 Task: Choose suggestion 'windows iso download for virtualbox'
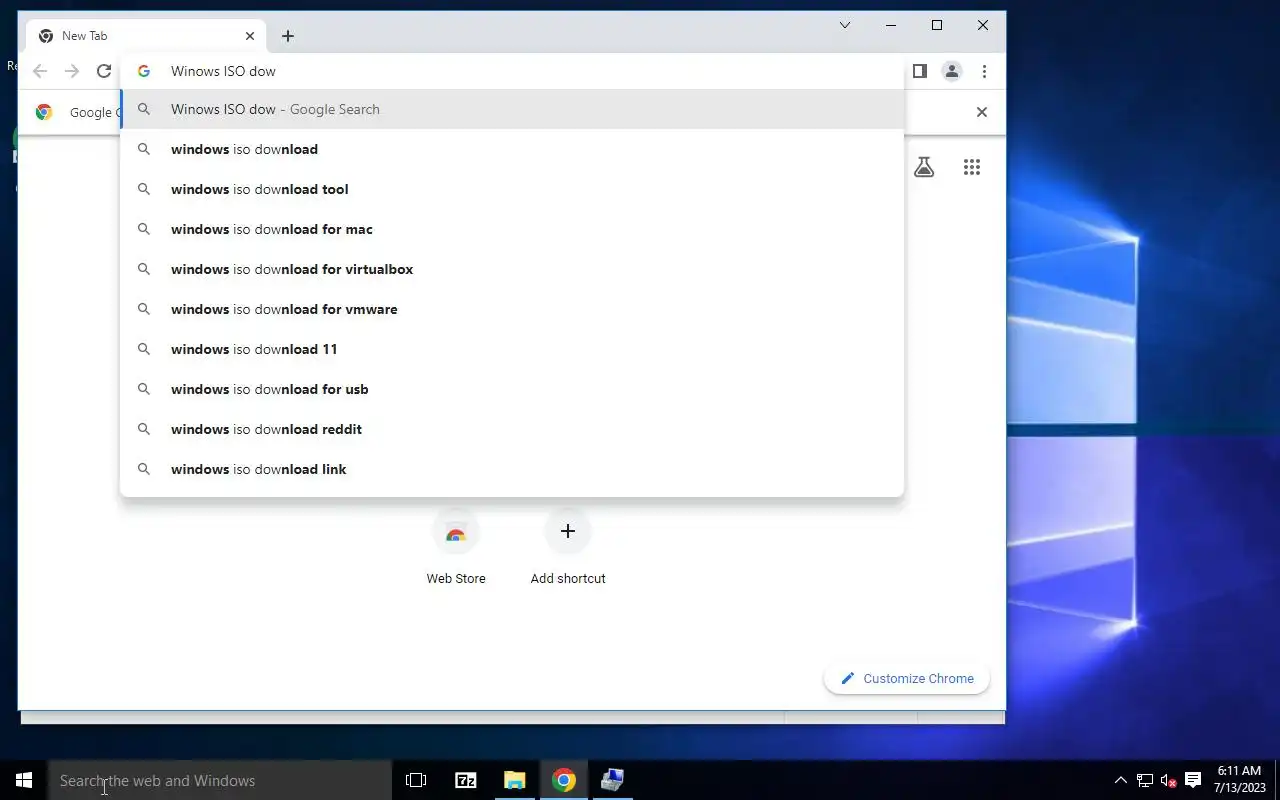point(512,269)
